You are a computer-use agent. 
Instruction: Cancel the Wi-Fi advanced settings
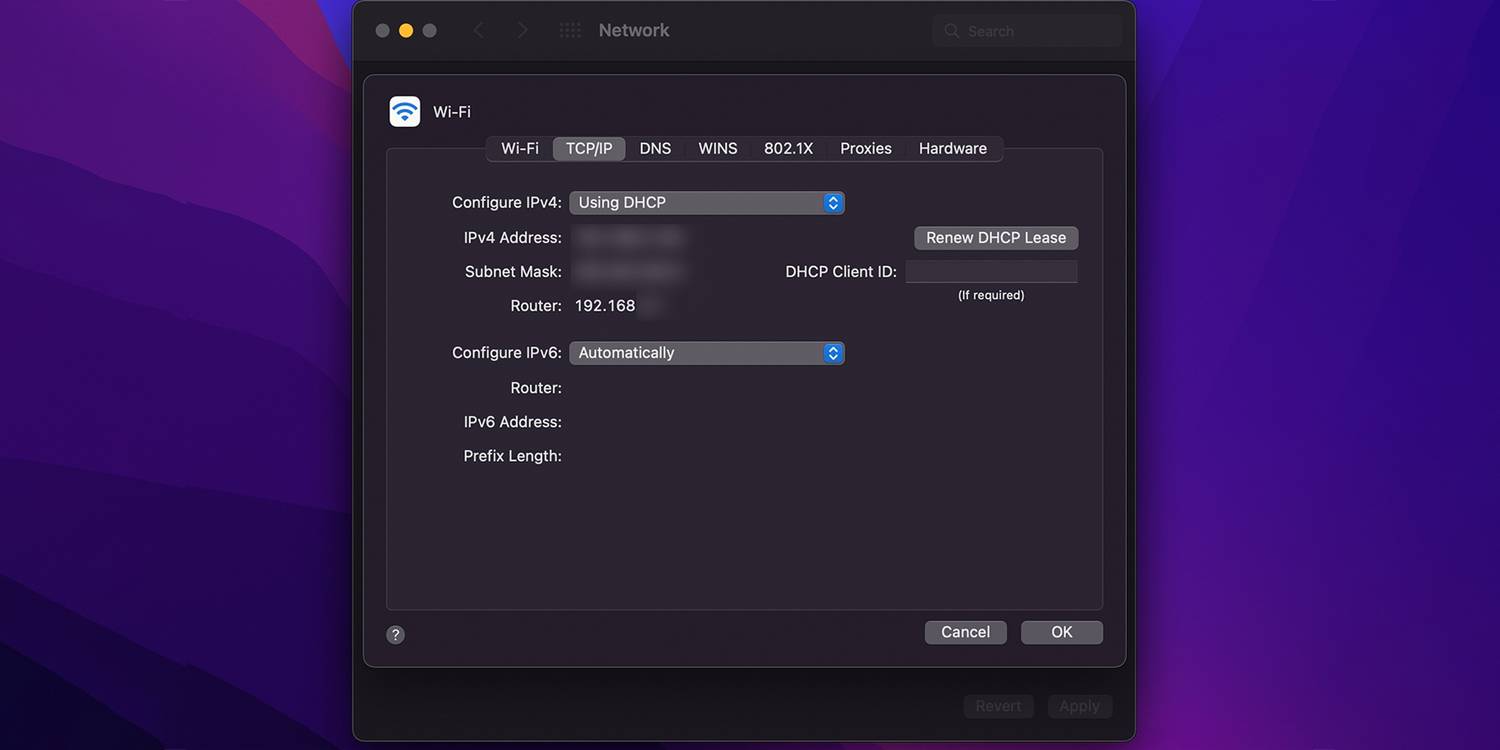pyautogui.click(x=966, y=632)
